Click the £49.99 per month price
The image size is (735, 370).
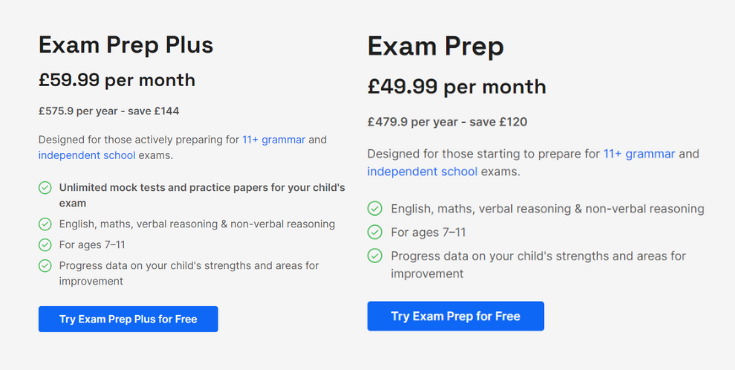point(457,87)
